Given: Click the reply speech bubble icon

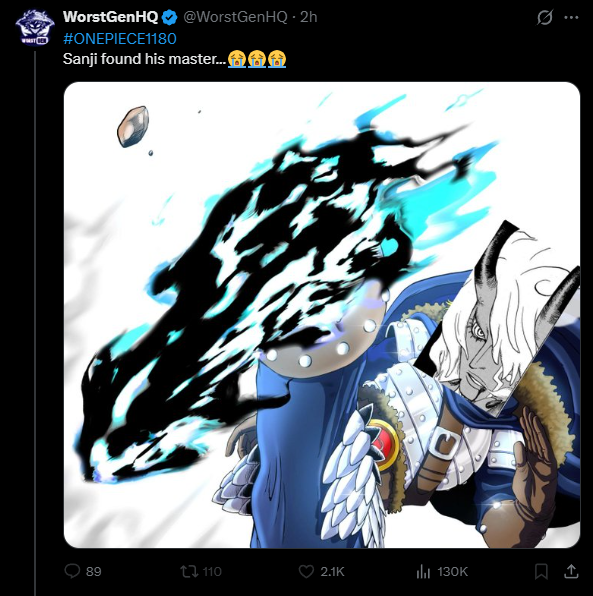Looking at the screenshot, I should tap(72, 571).
